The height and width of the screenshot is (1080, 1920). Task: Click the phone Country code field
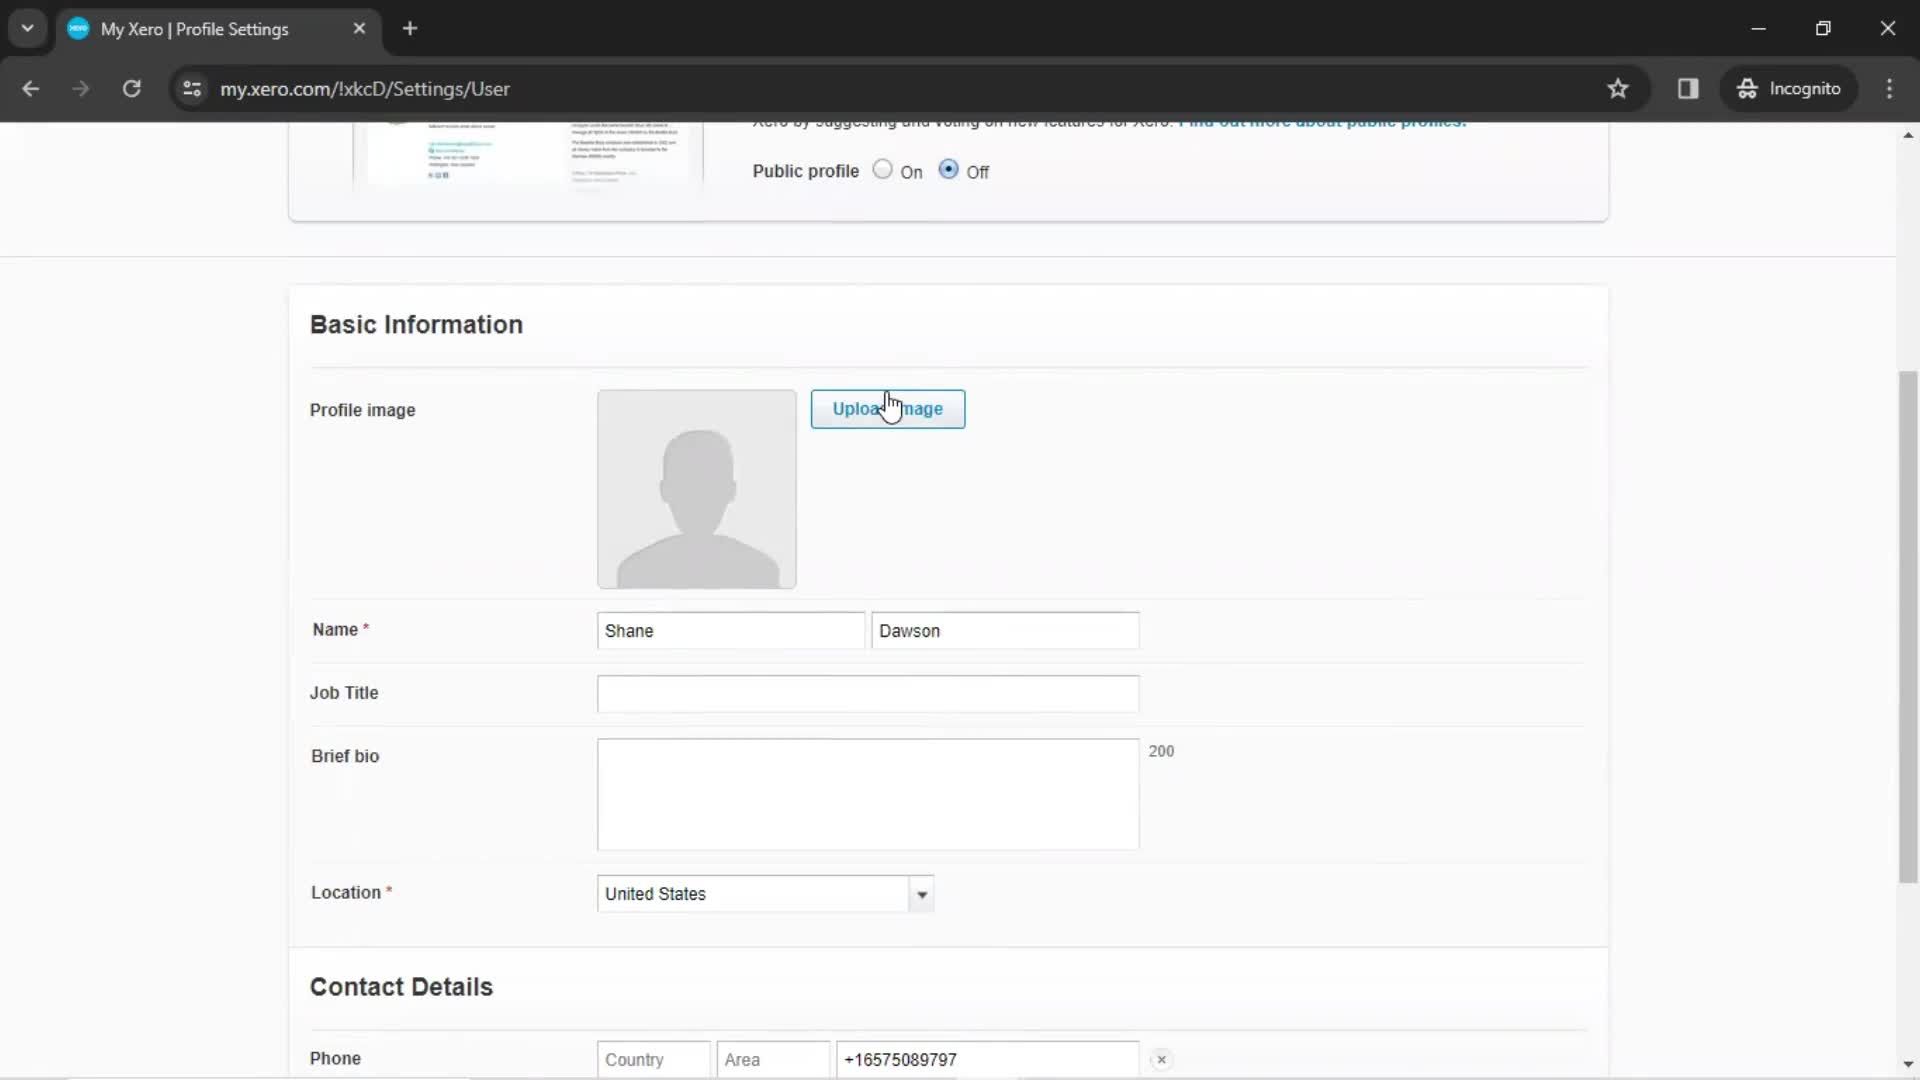653,1059
